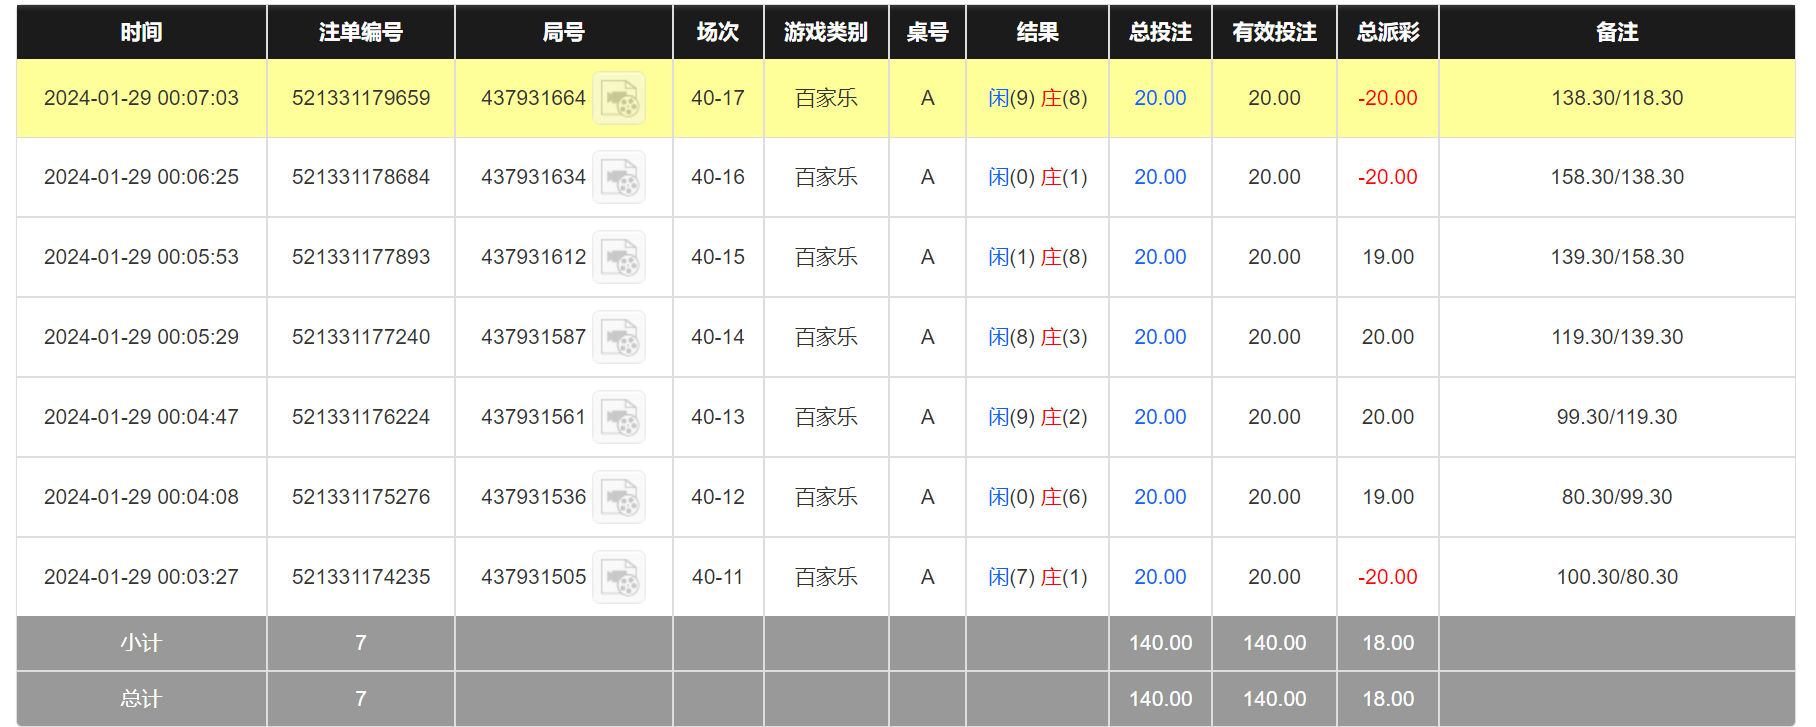
Task: Click the 桌号 column header
Action: pos(927,32)
